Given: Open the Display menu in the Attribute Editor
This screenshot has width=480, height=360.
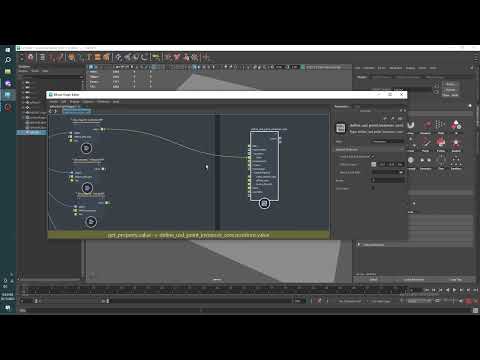Looking at the screenshot, I should (411, 68).
